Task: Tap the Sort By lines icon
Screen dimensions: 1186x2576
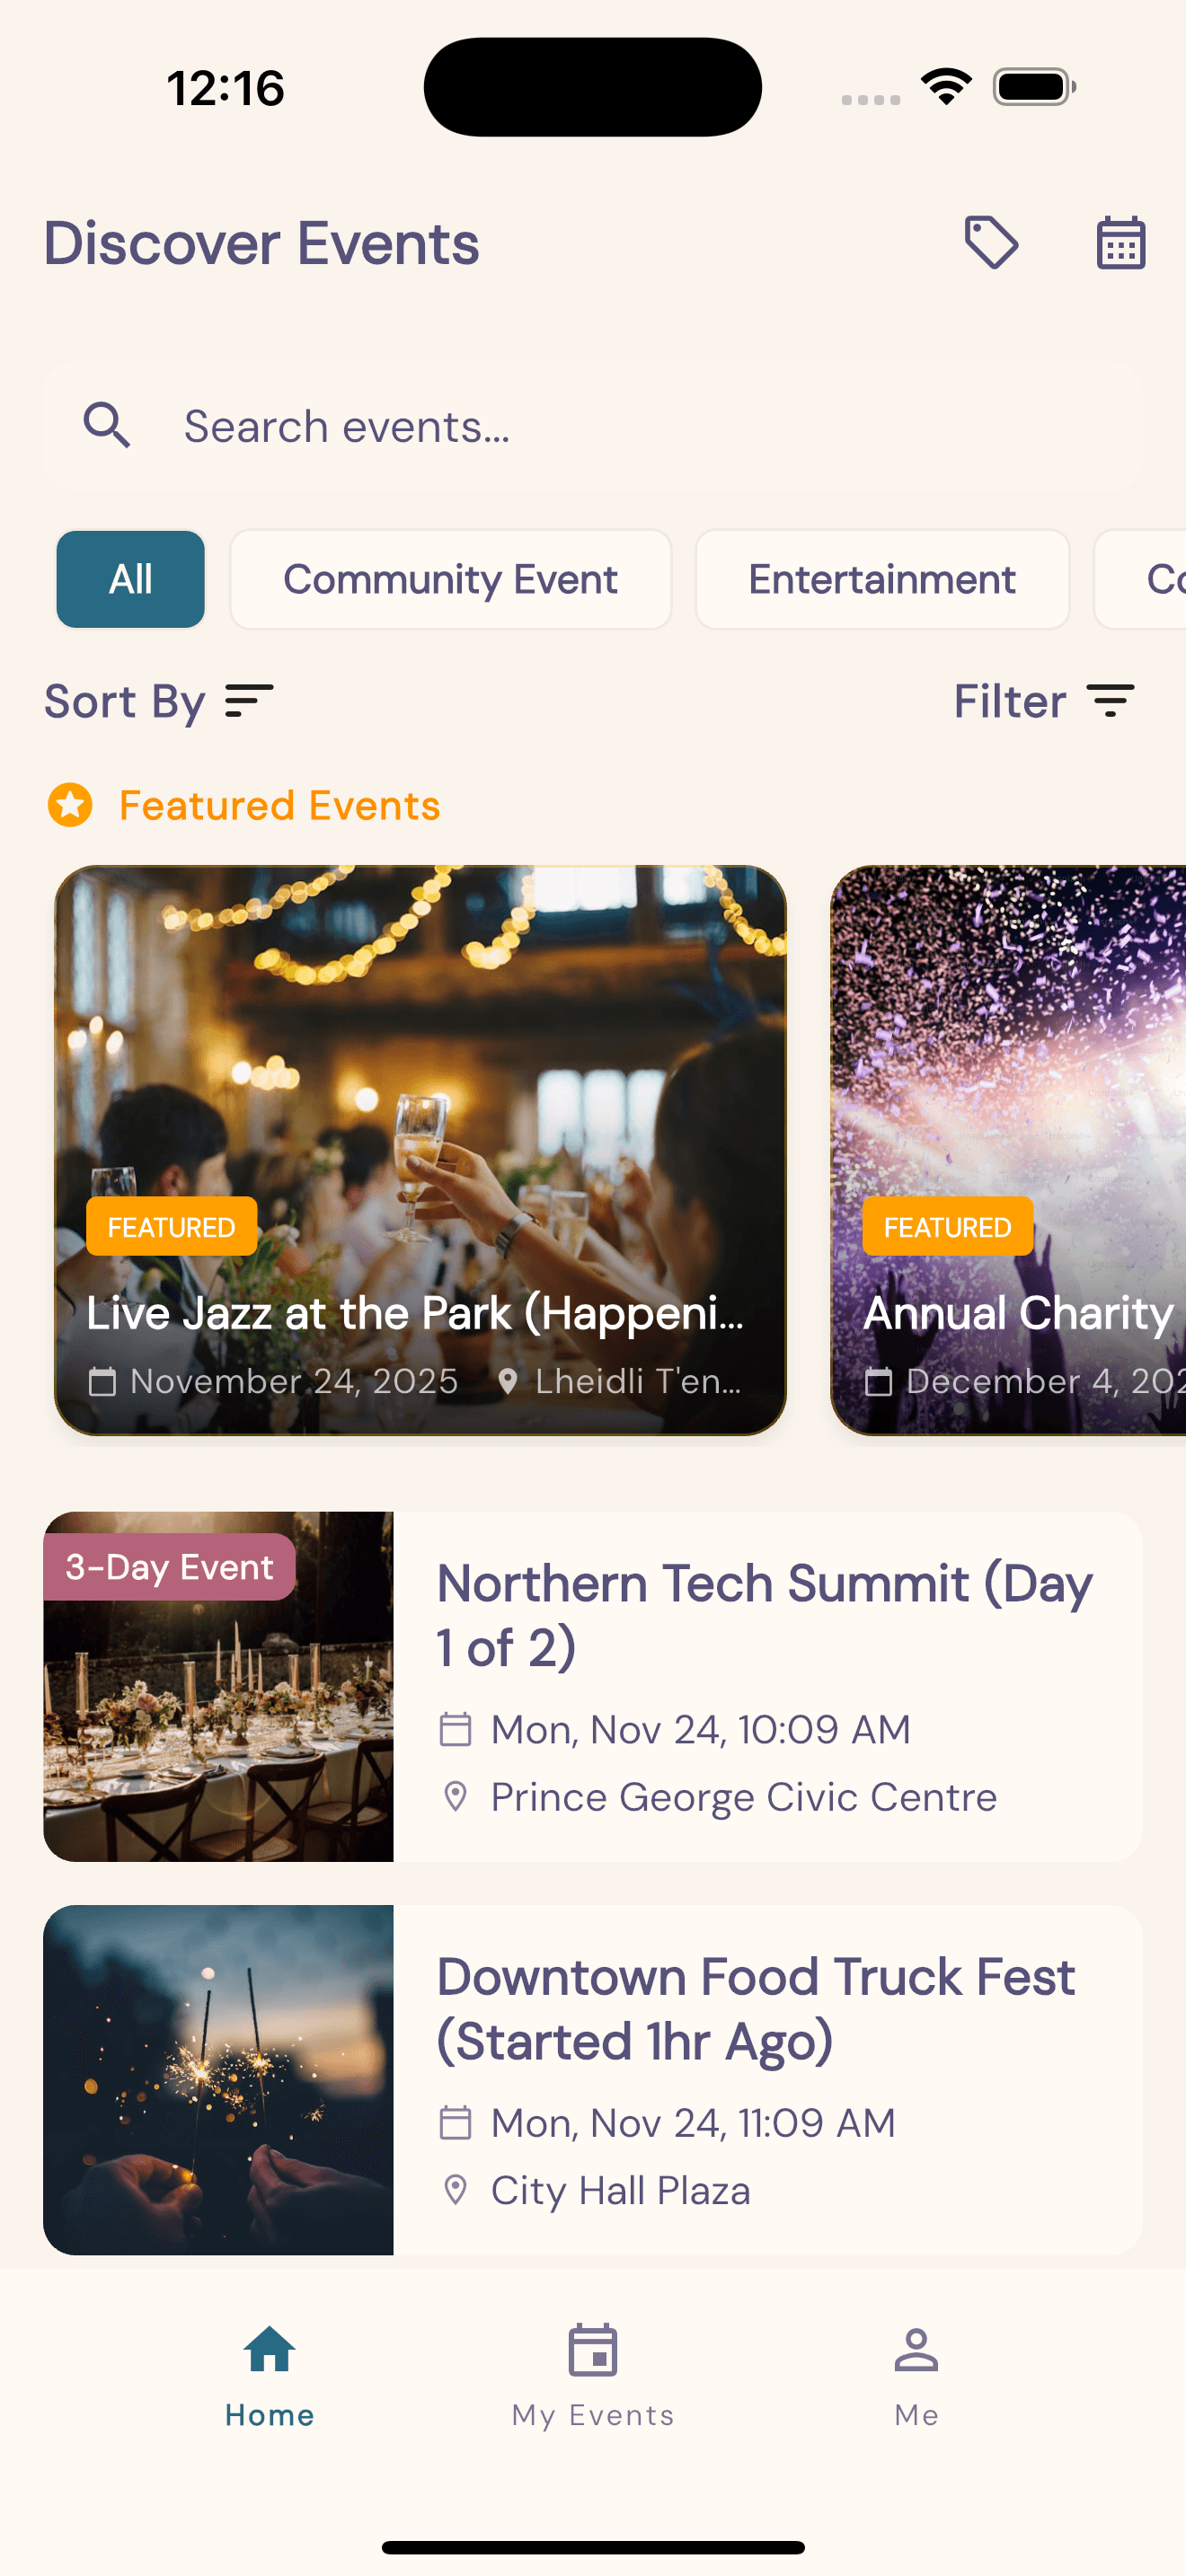Action: pos(249,701)
